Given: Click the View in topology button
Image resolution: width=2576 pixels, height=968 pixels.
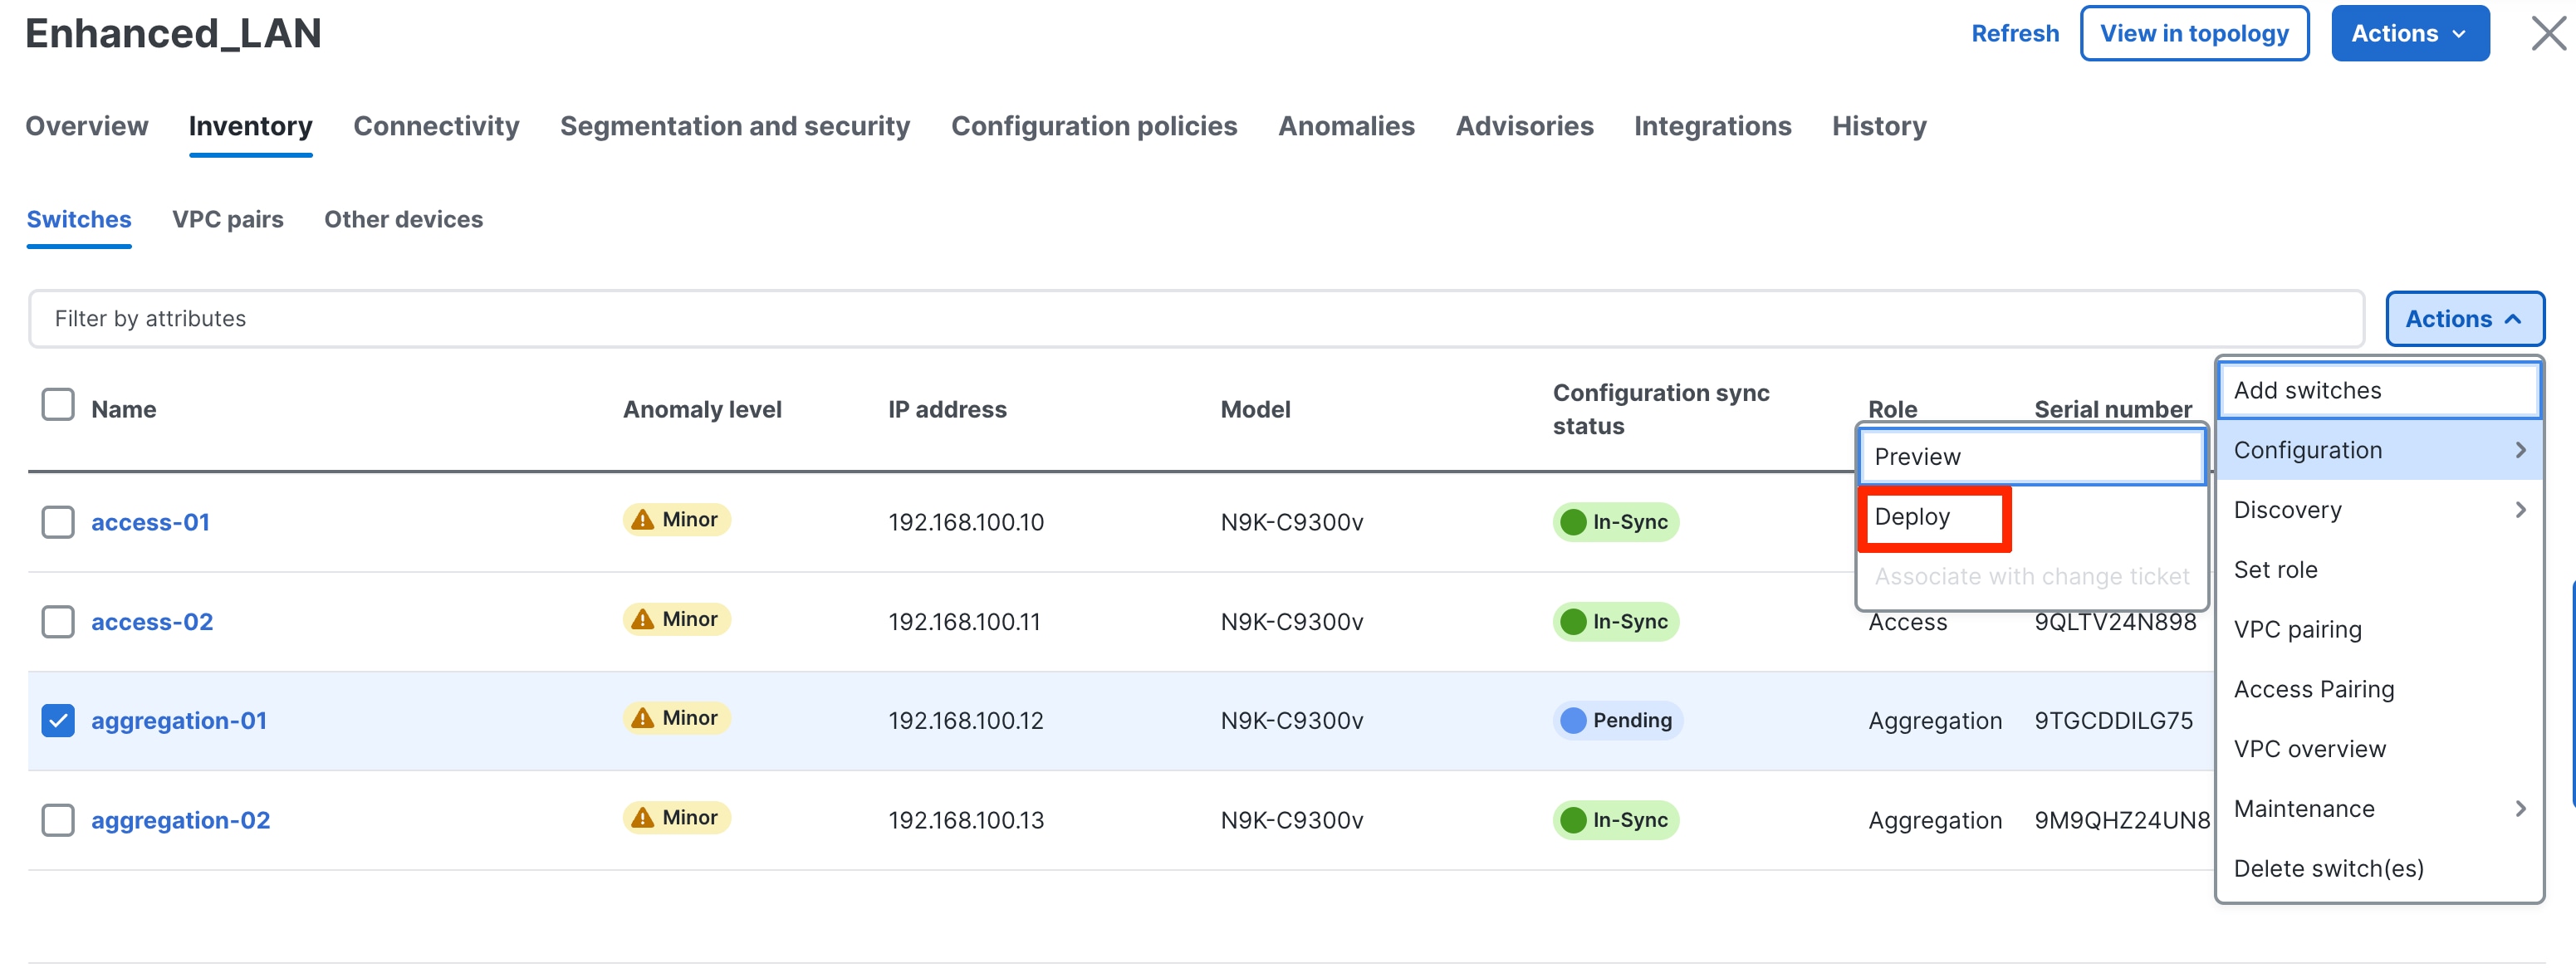Looking at the screenshot, I should click(2193, 33).
